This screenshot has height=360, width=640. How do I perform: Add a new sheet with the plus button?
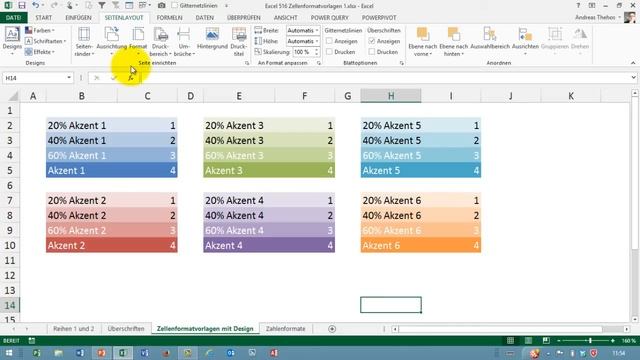(x=332, y=329)
